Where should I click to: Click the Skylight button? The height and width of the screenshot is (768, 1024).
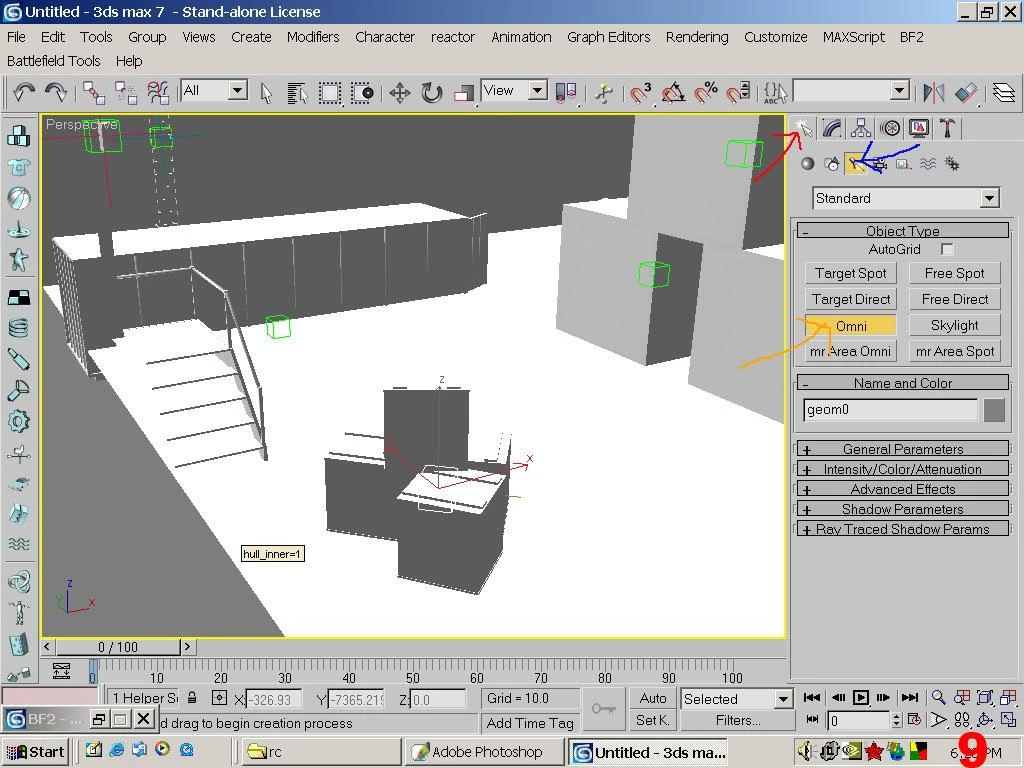tap(954, 325)
